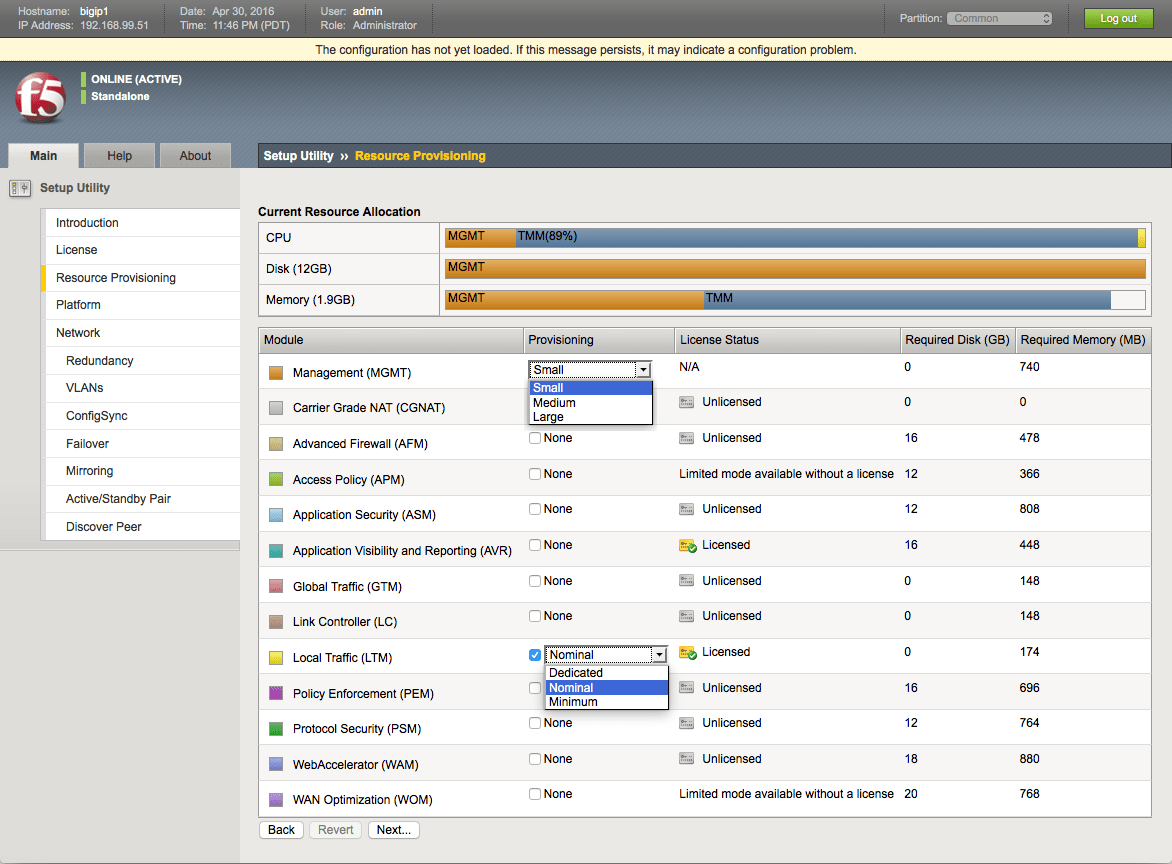Open ConfigSync in the setup menu
The image size is (1172, 864).
143,416
